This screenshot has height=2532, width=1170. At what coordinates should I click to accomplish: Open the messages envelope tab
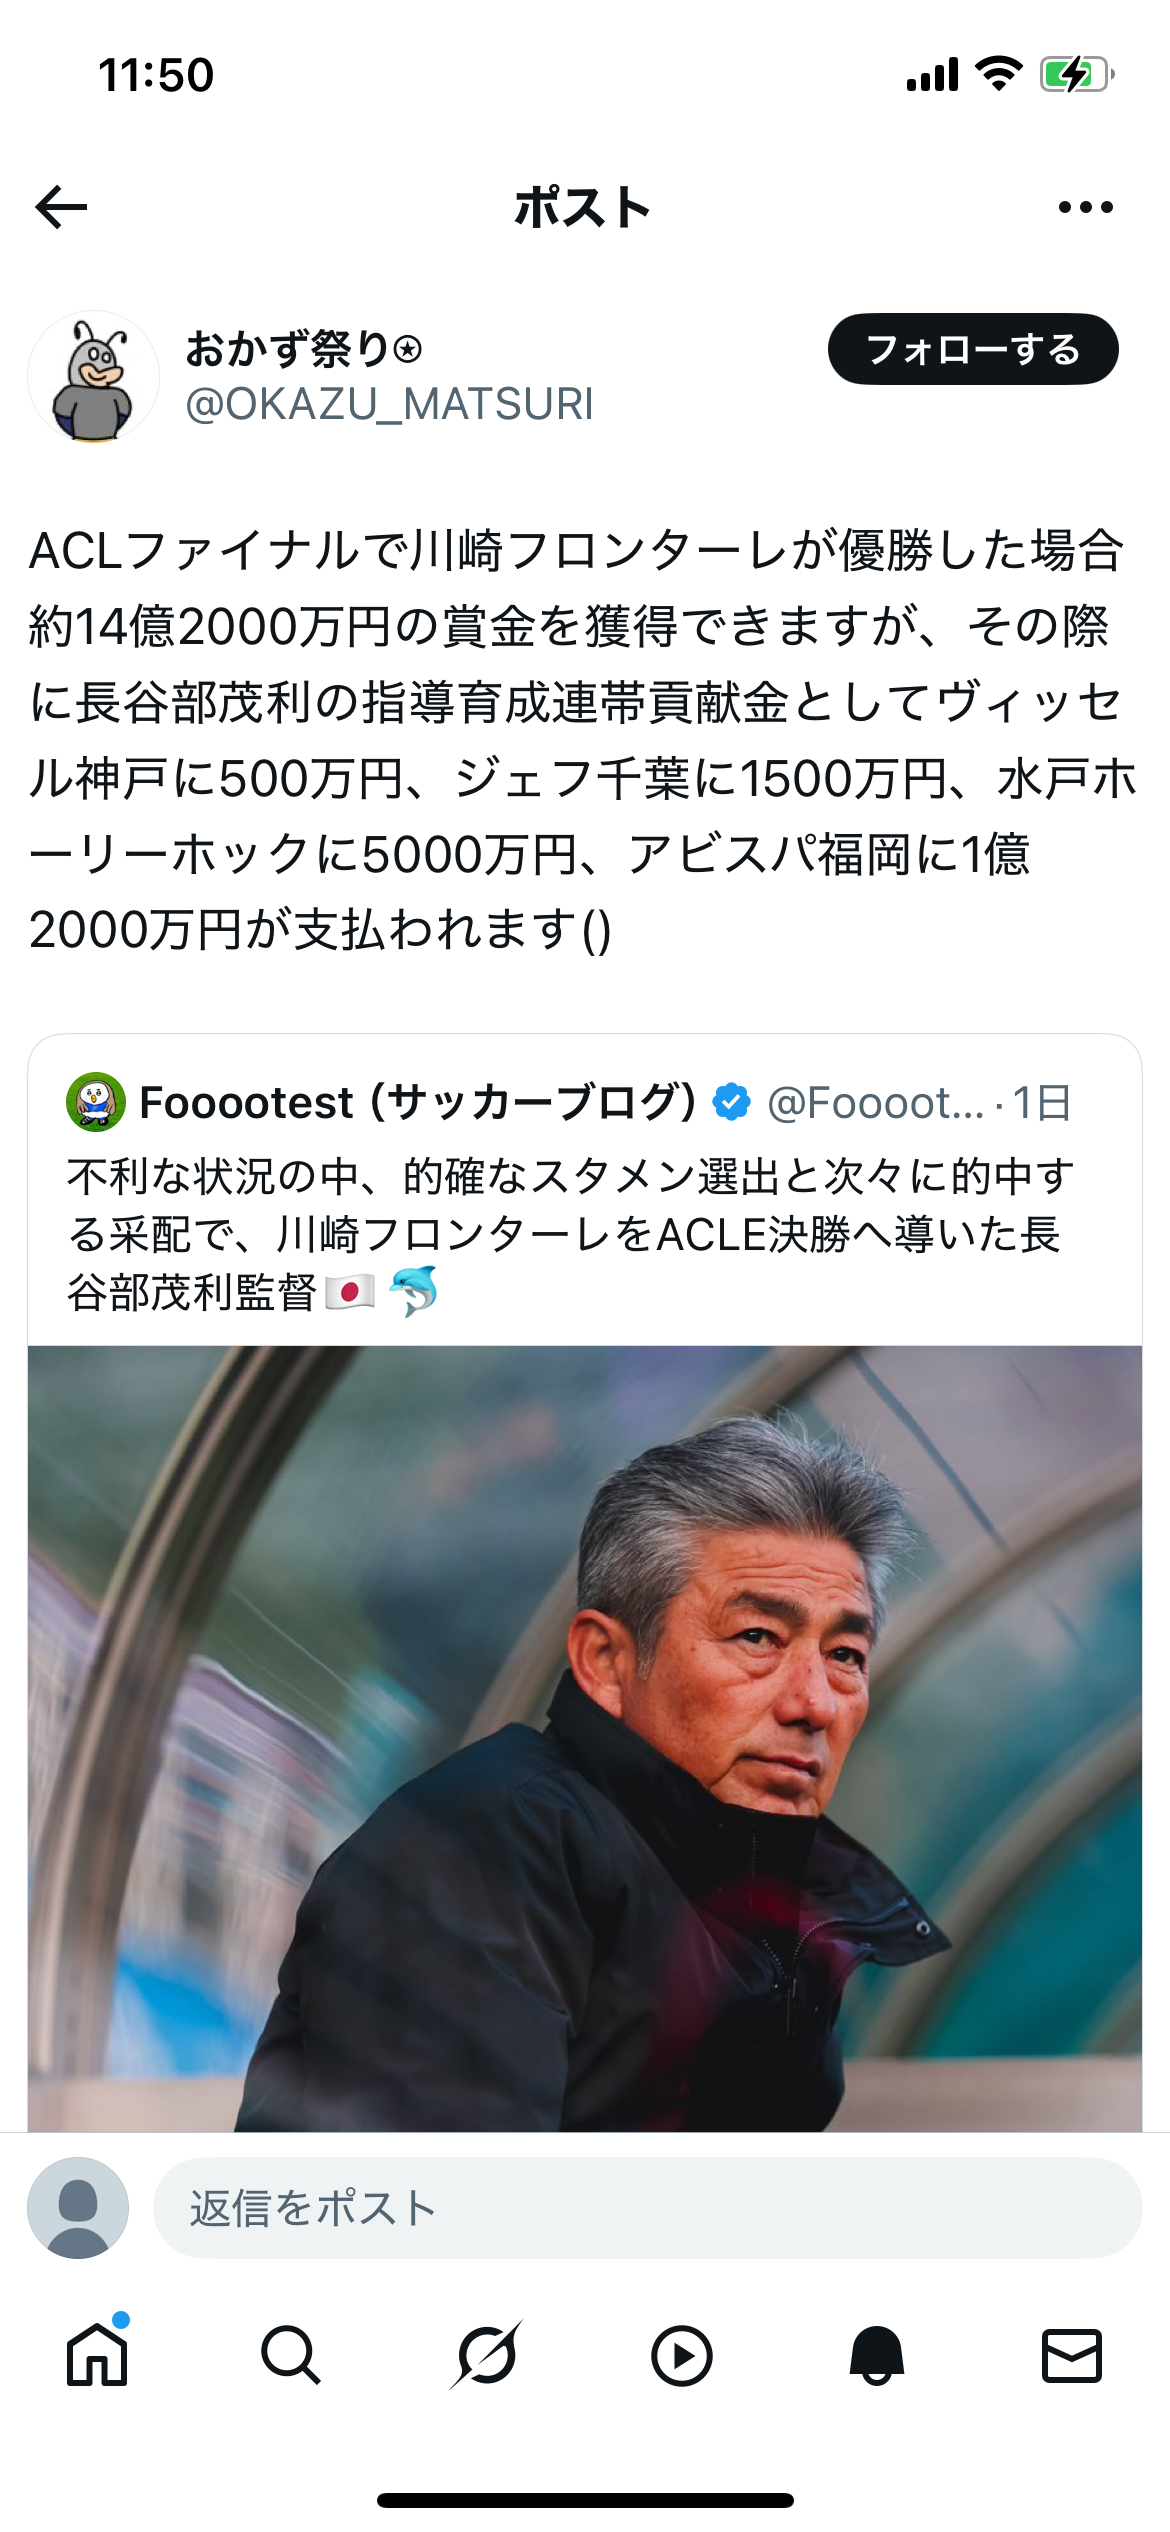coord(1072,2355)
